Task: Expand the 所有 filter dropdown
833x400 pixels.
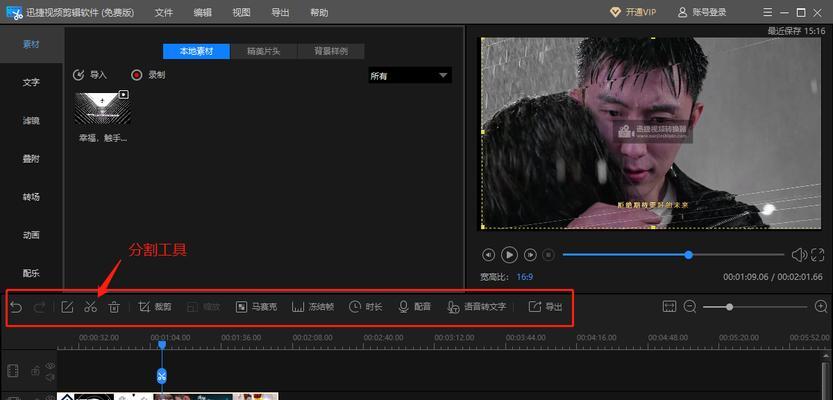Action: tap(410, 76)
